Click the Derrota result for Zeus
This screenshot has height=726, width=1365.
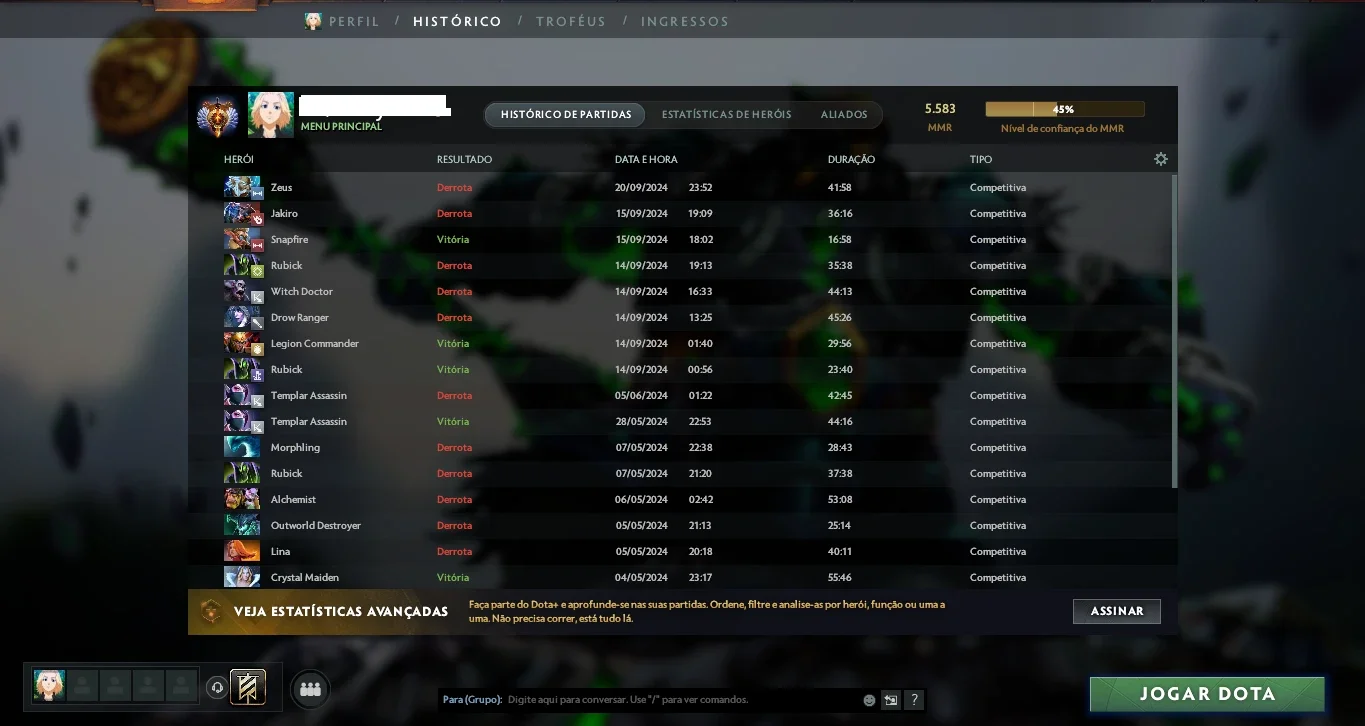point(454,187)
